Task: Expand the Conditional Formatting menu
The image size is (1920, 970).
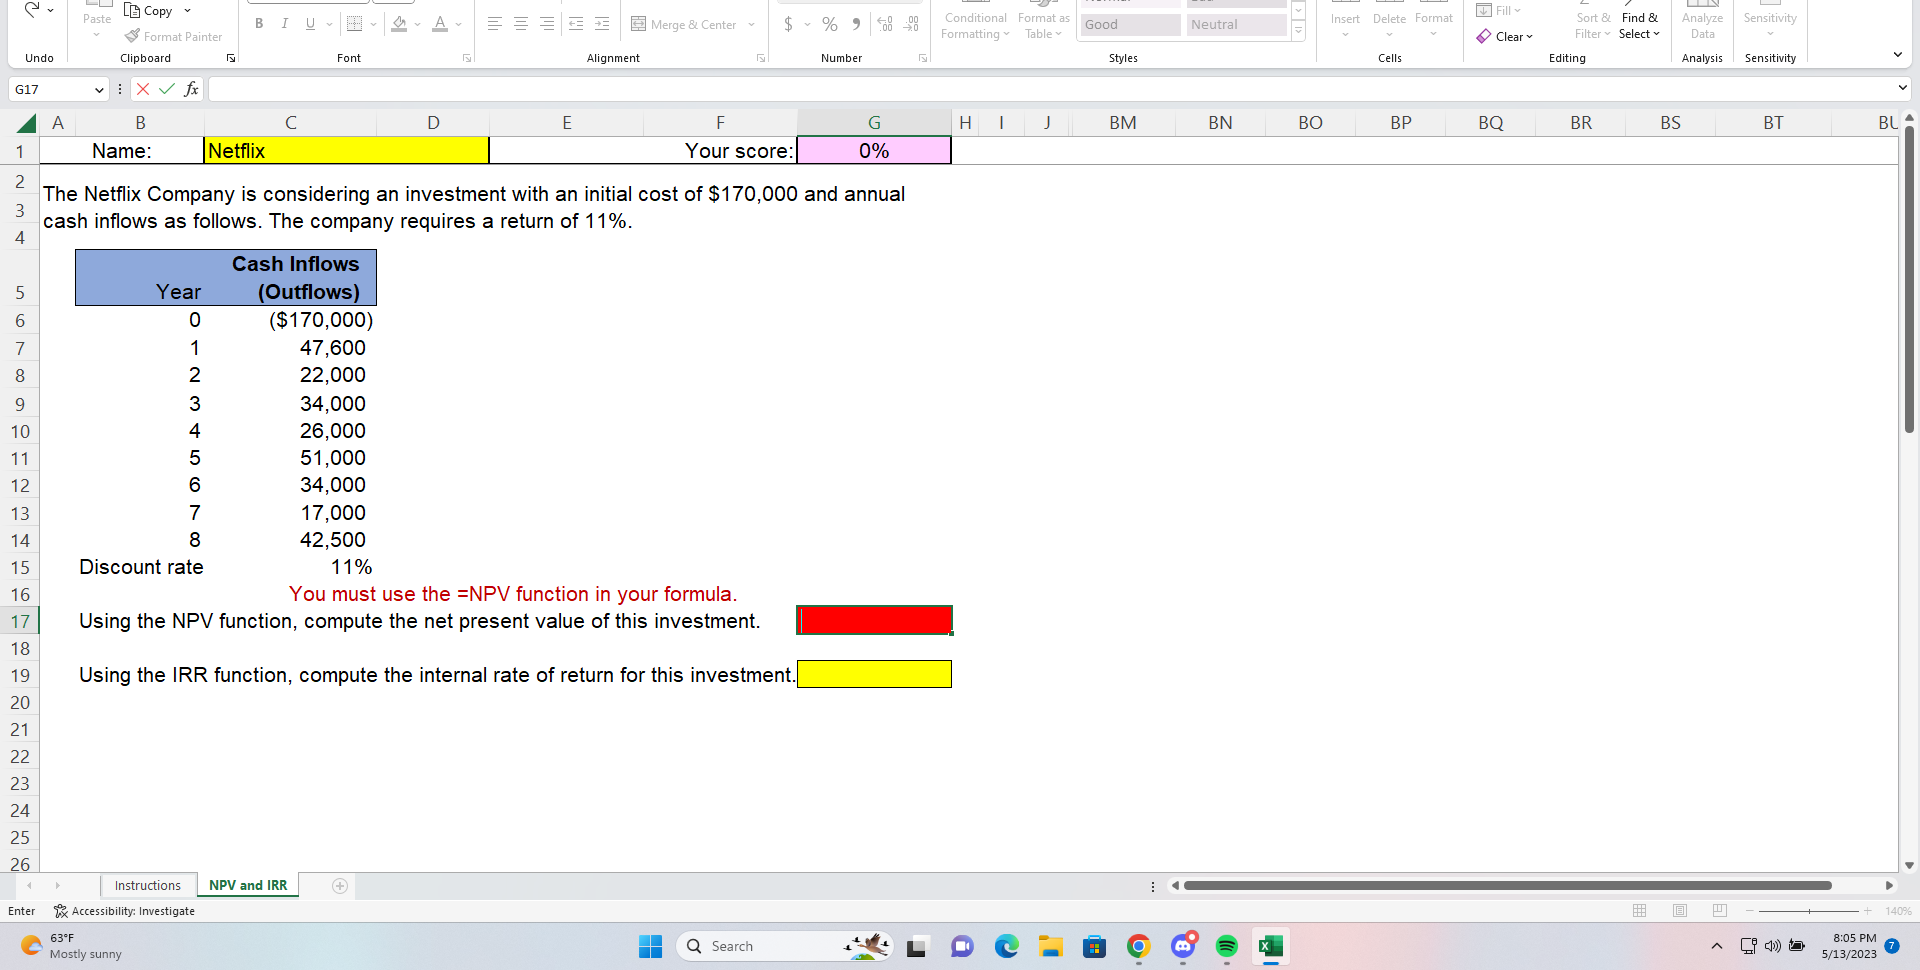Action: tap(975, 24)
